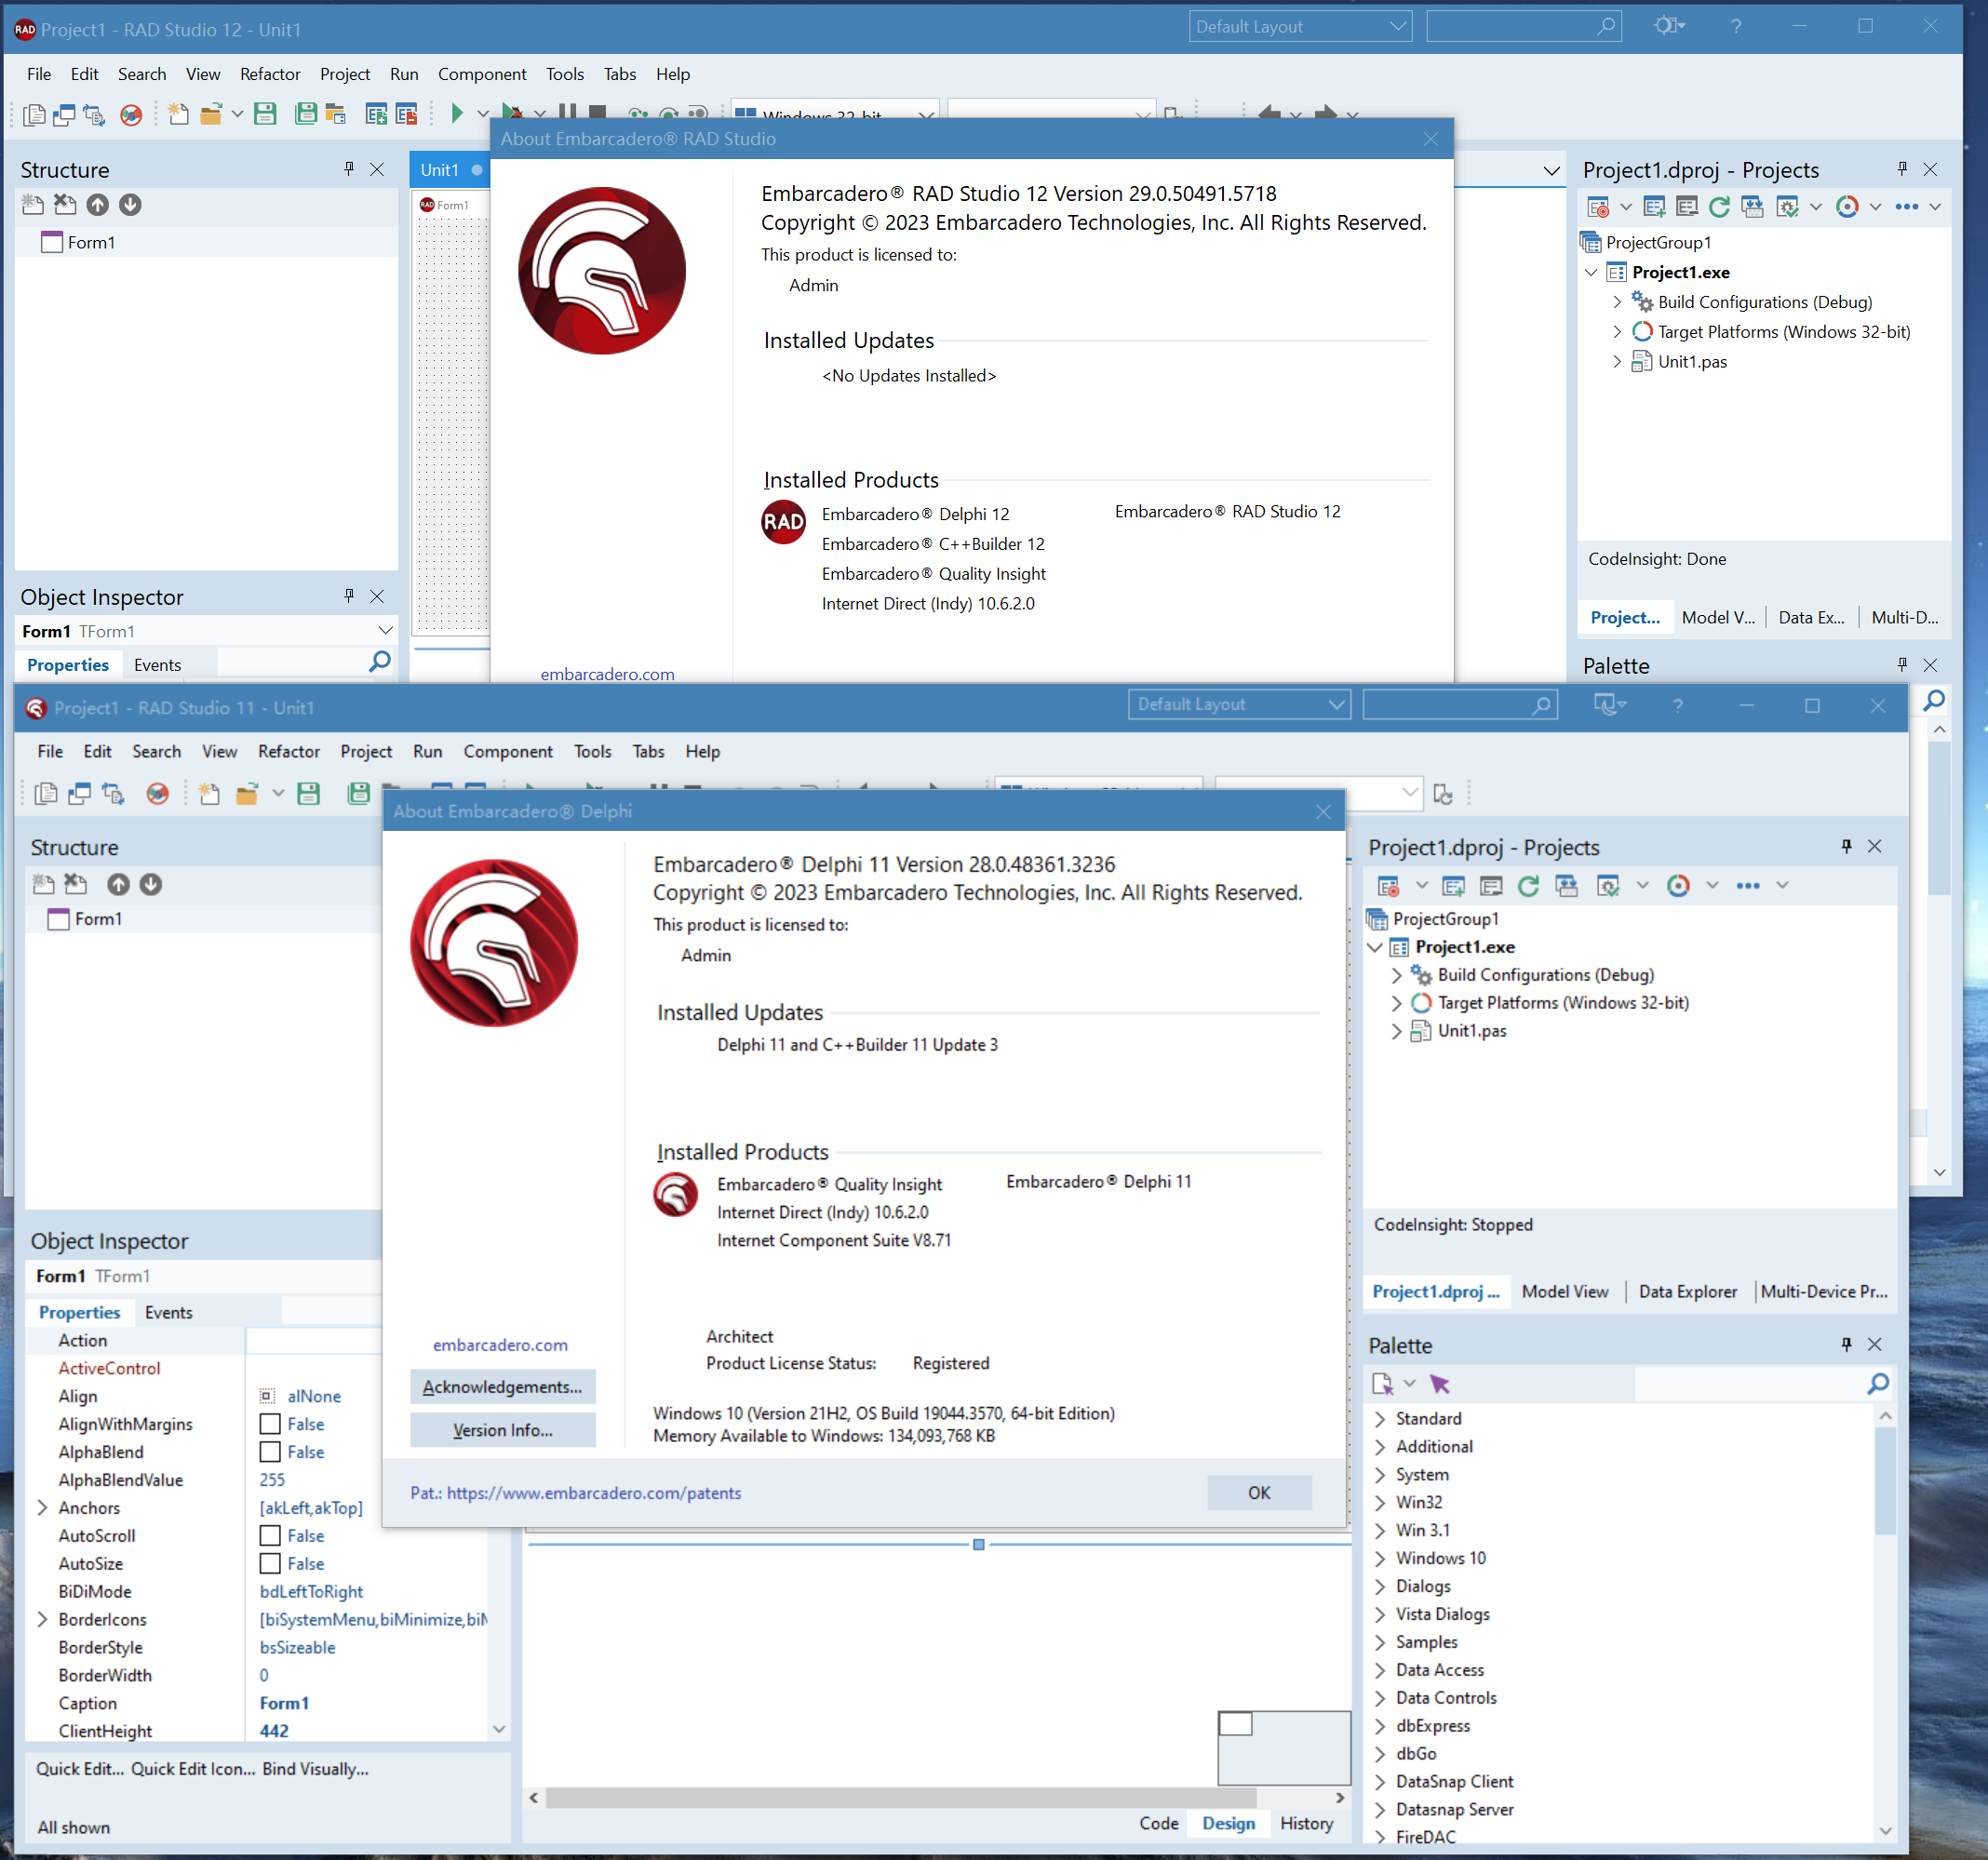1988x1860 pixels.
Task: Click Version Info button in About Delphi dialog
Action: coord(502,1431)
